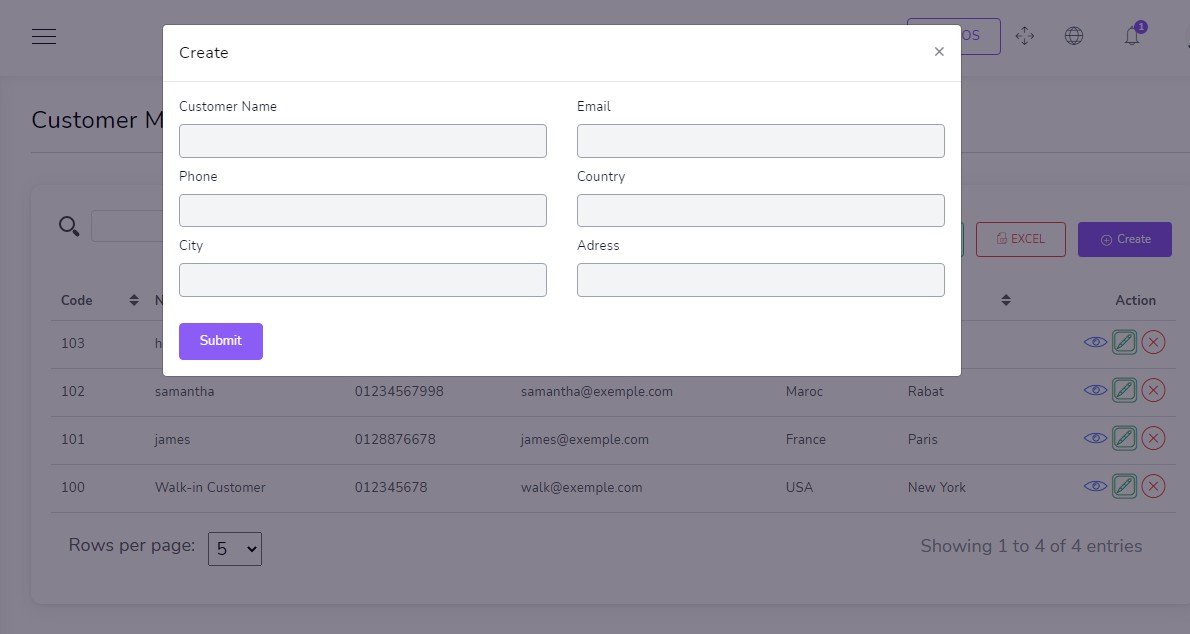Click into the Phone field

pos(362,210)
